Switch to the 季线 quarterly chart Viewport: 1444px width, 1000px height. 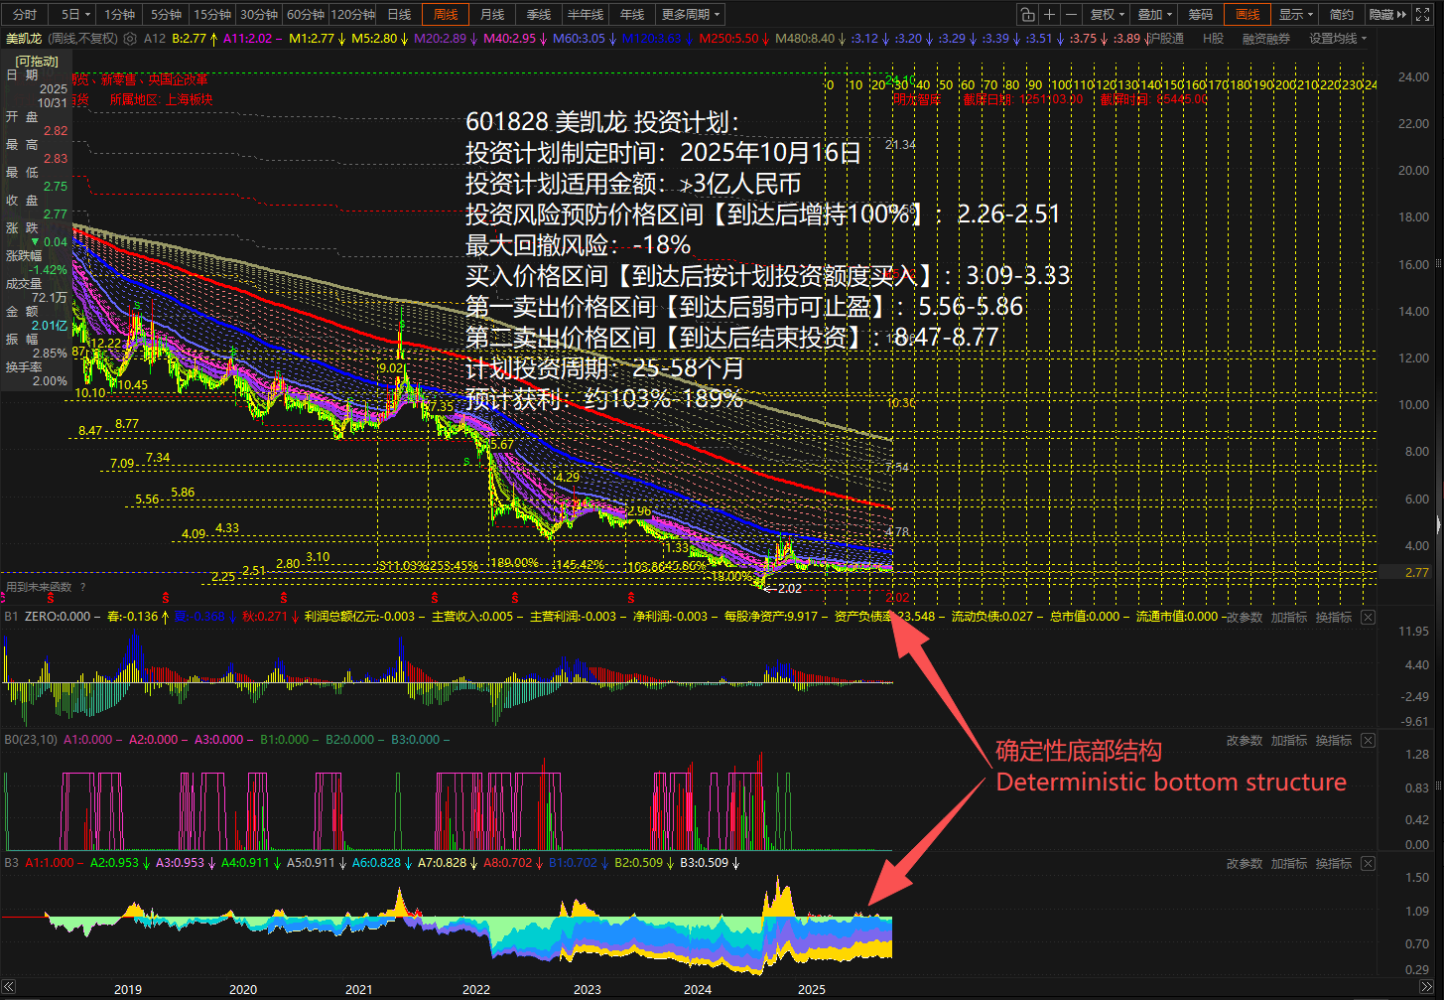coord(539,14)
